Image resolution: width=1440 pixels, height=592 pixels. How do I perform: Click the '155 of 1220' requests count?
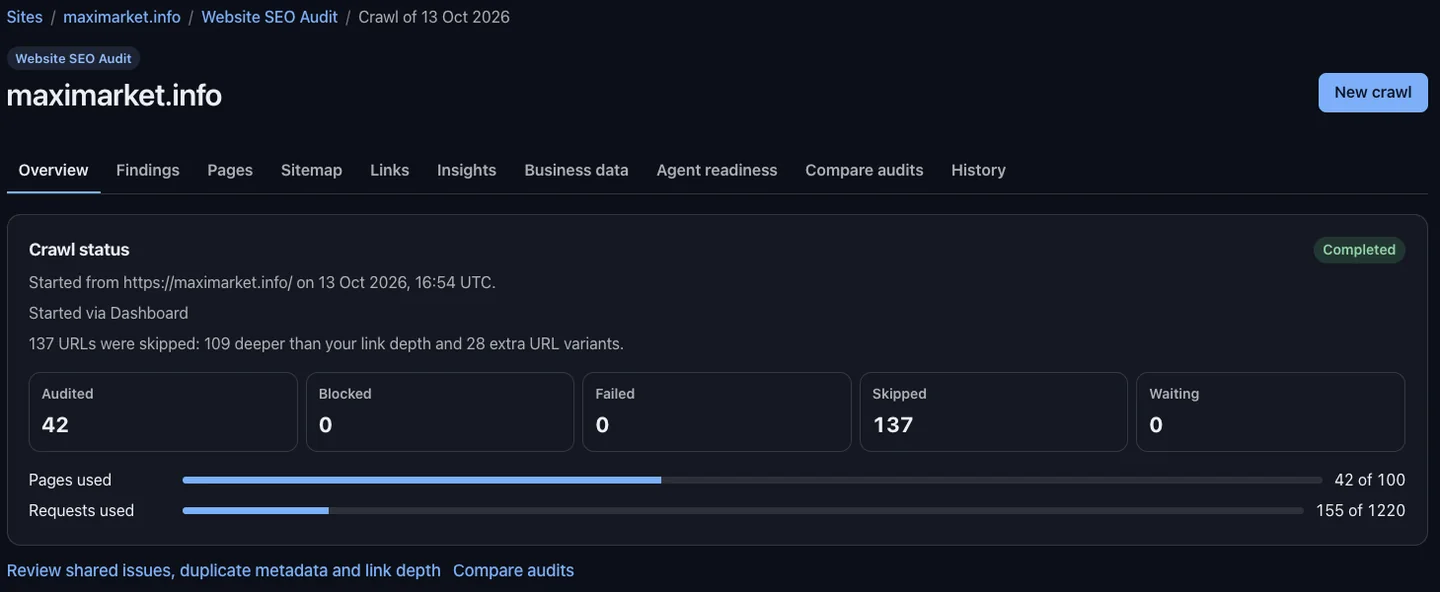(x=1361, y=511)
